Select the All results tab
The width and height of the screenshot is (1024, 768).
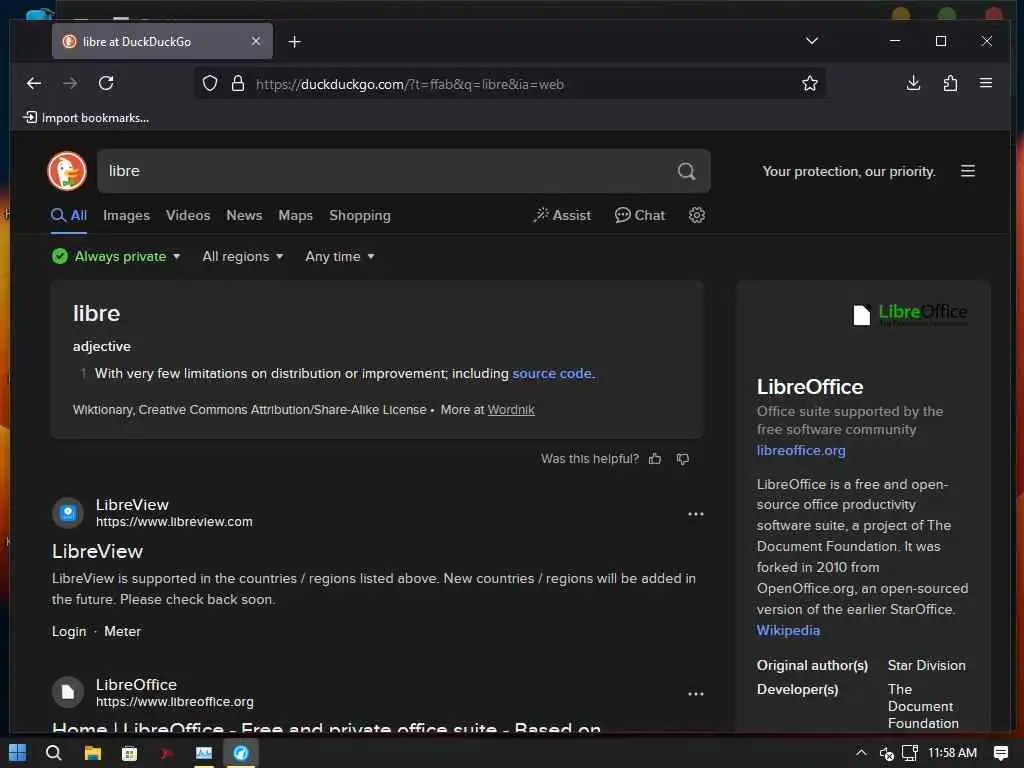point(69,216)
